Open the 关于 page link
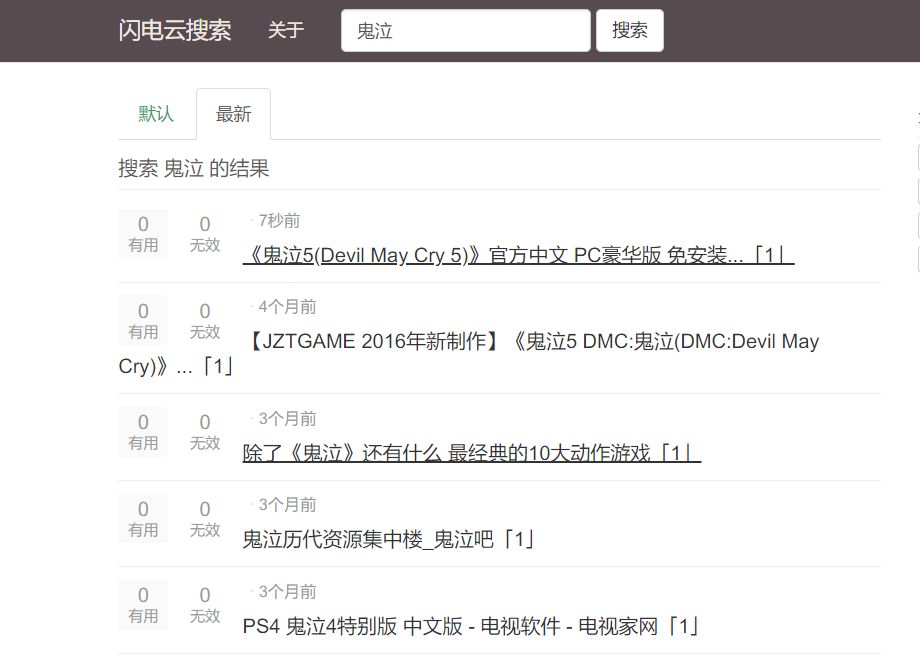This screenshot has height=655, width=920. [x=286, y=31]
